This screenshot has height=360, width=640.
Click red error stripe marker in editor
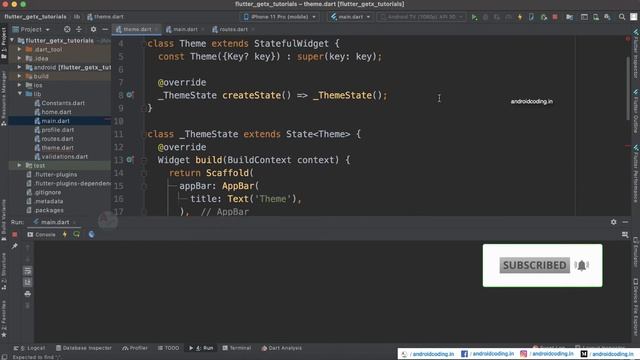(x=628, y=146)
